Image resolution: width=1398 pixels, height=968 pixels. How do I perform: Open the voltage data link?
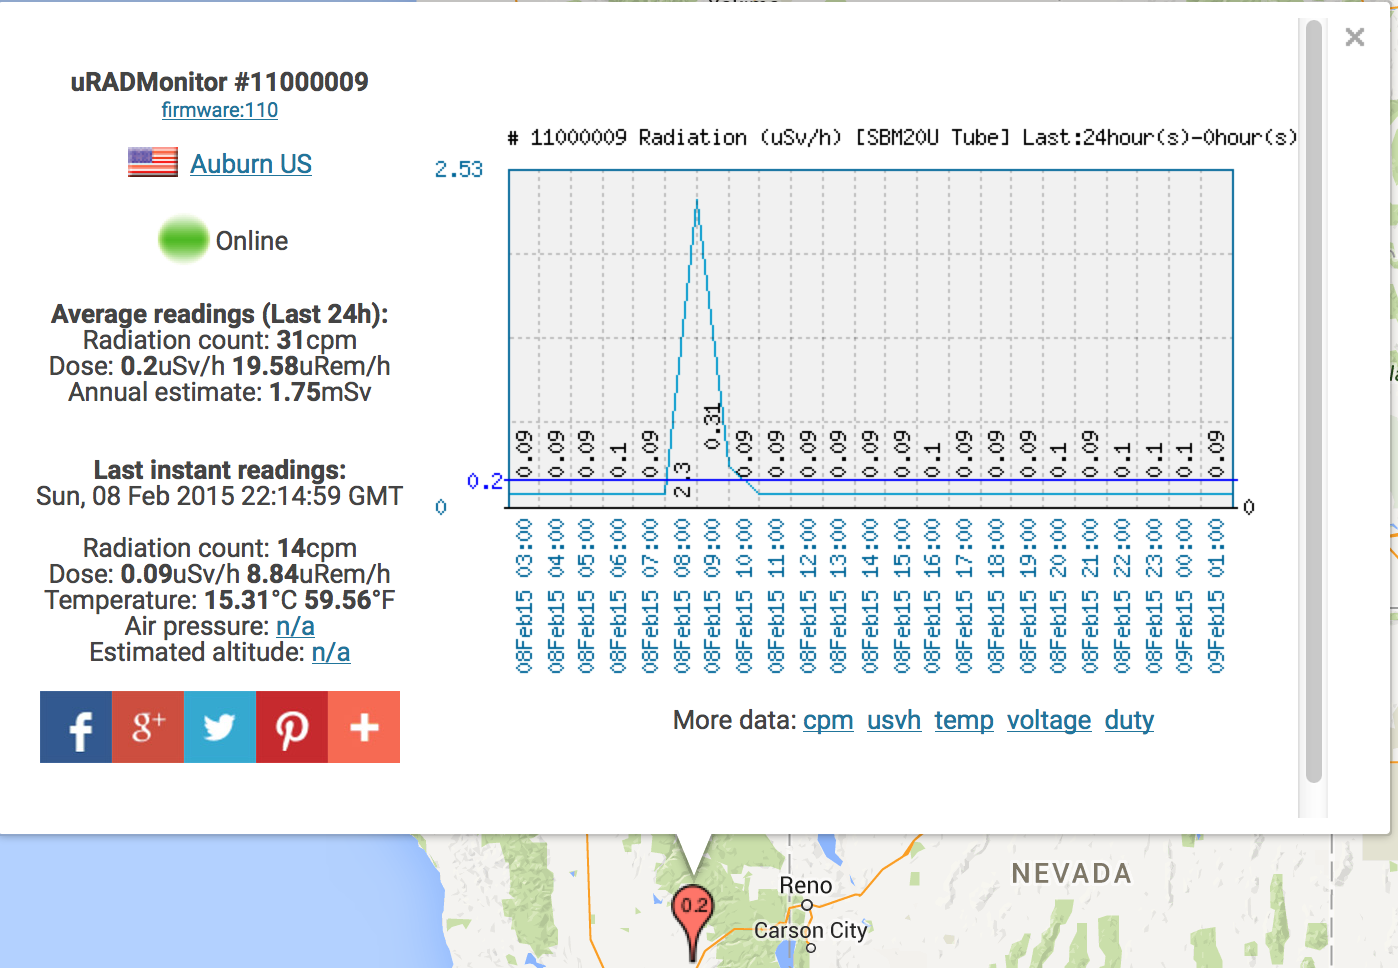click(1049, 720)
